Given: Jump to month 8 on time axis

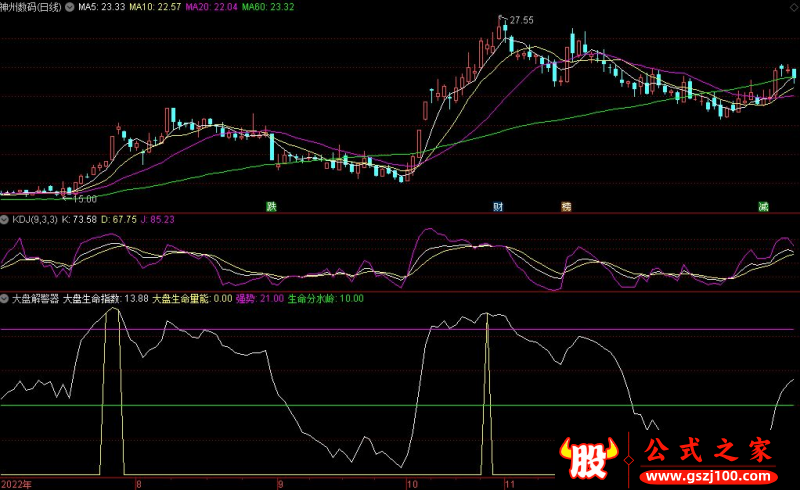Looking at the screenshot, I should click(139, 483).
